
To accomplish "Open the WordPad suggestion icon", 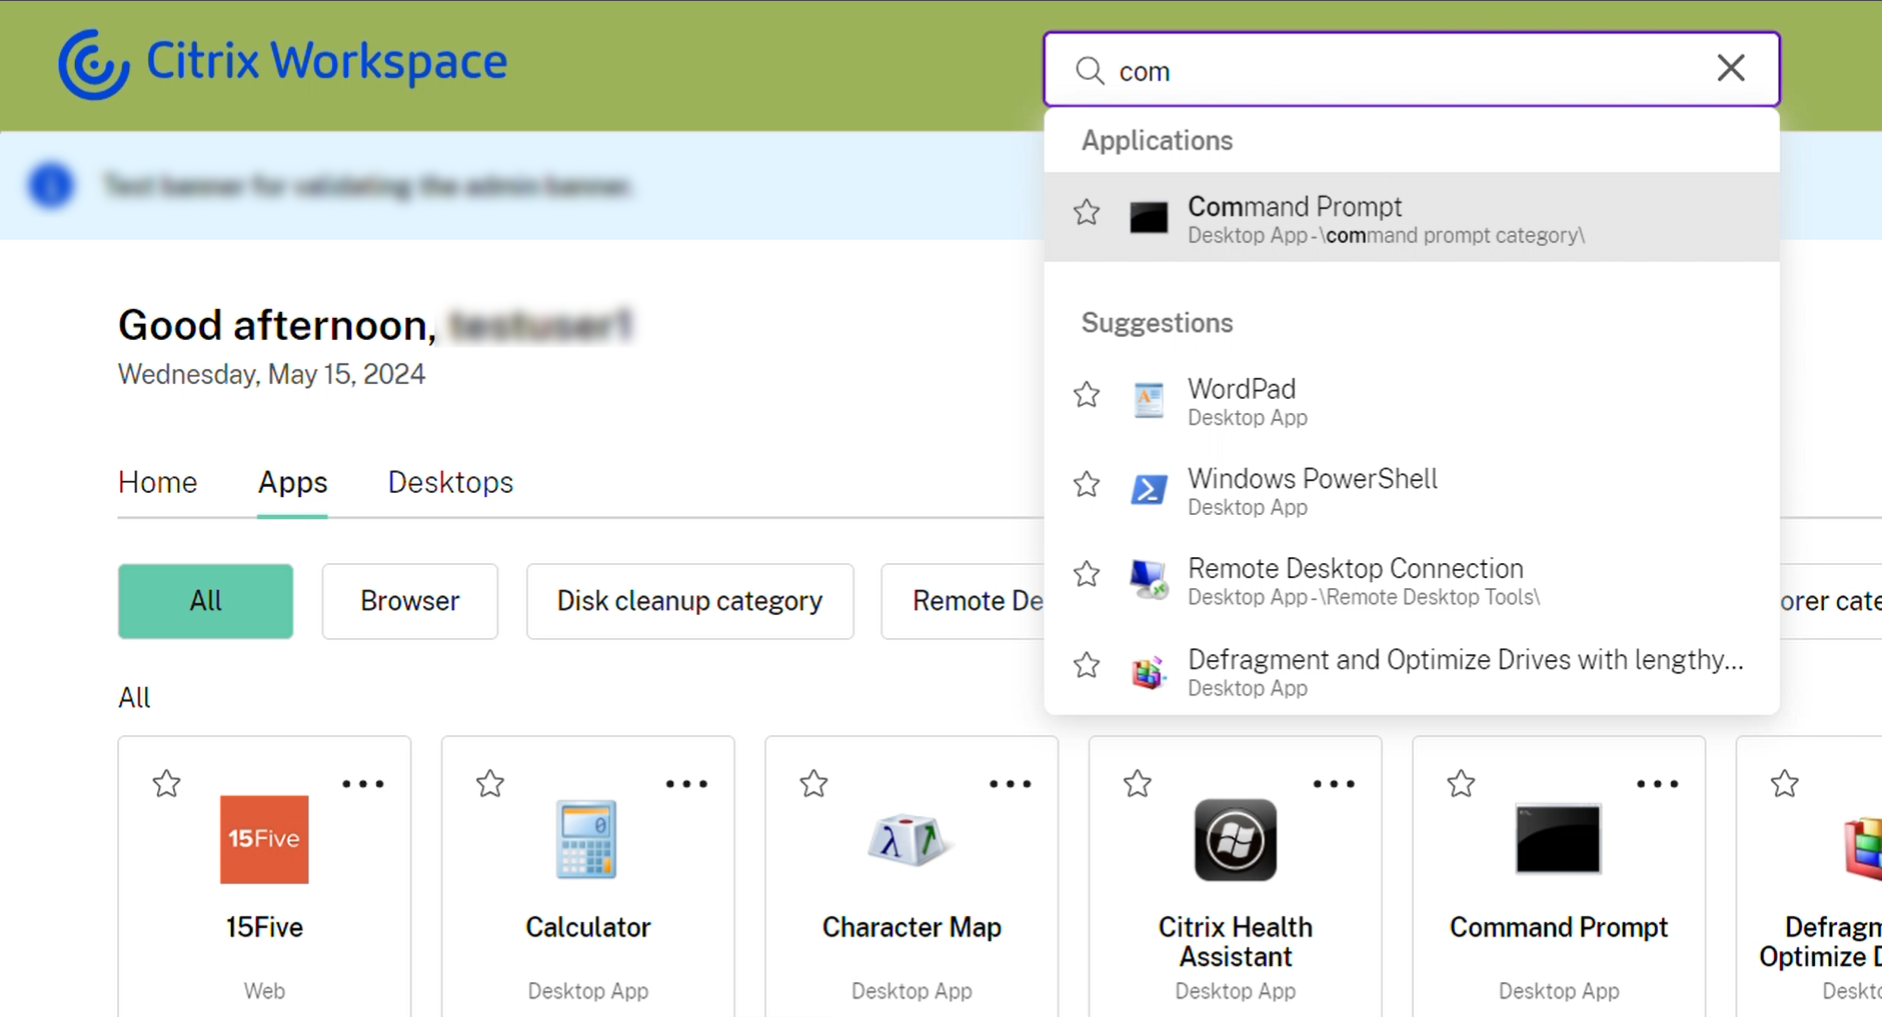I will (1149, 401).
